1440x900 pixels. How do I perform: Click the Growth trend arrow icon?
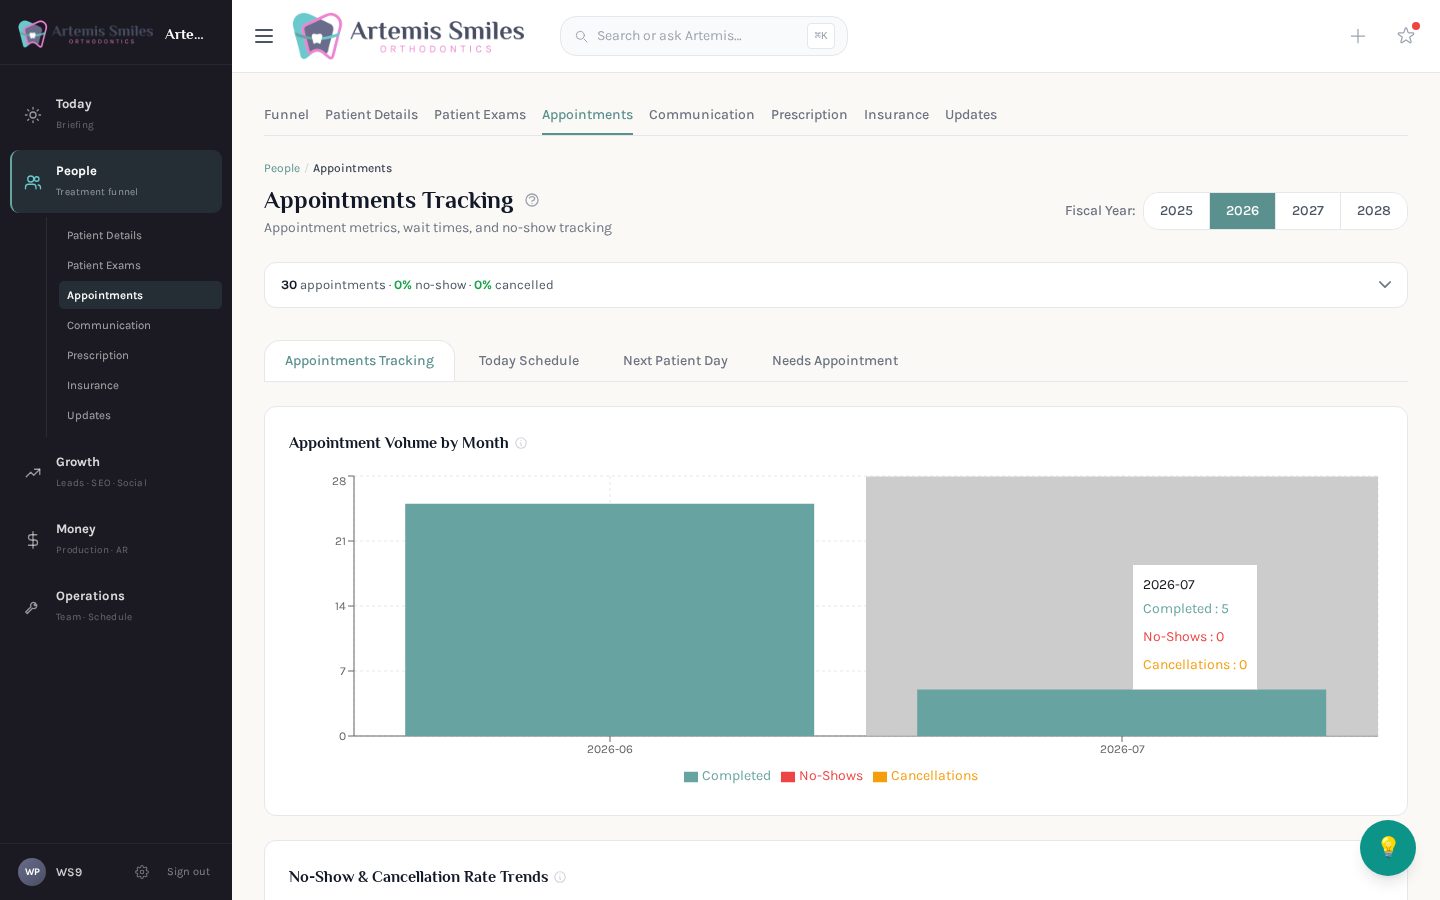33,473
